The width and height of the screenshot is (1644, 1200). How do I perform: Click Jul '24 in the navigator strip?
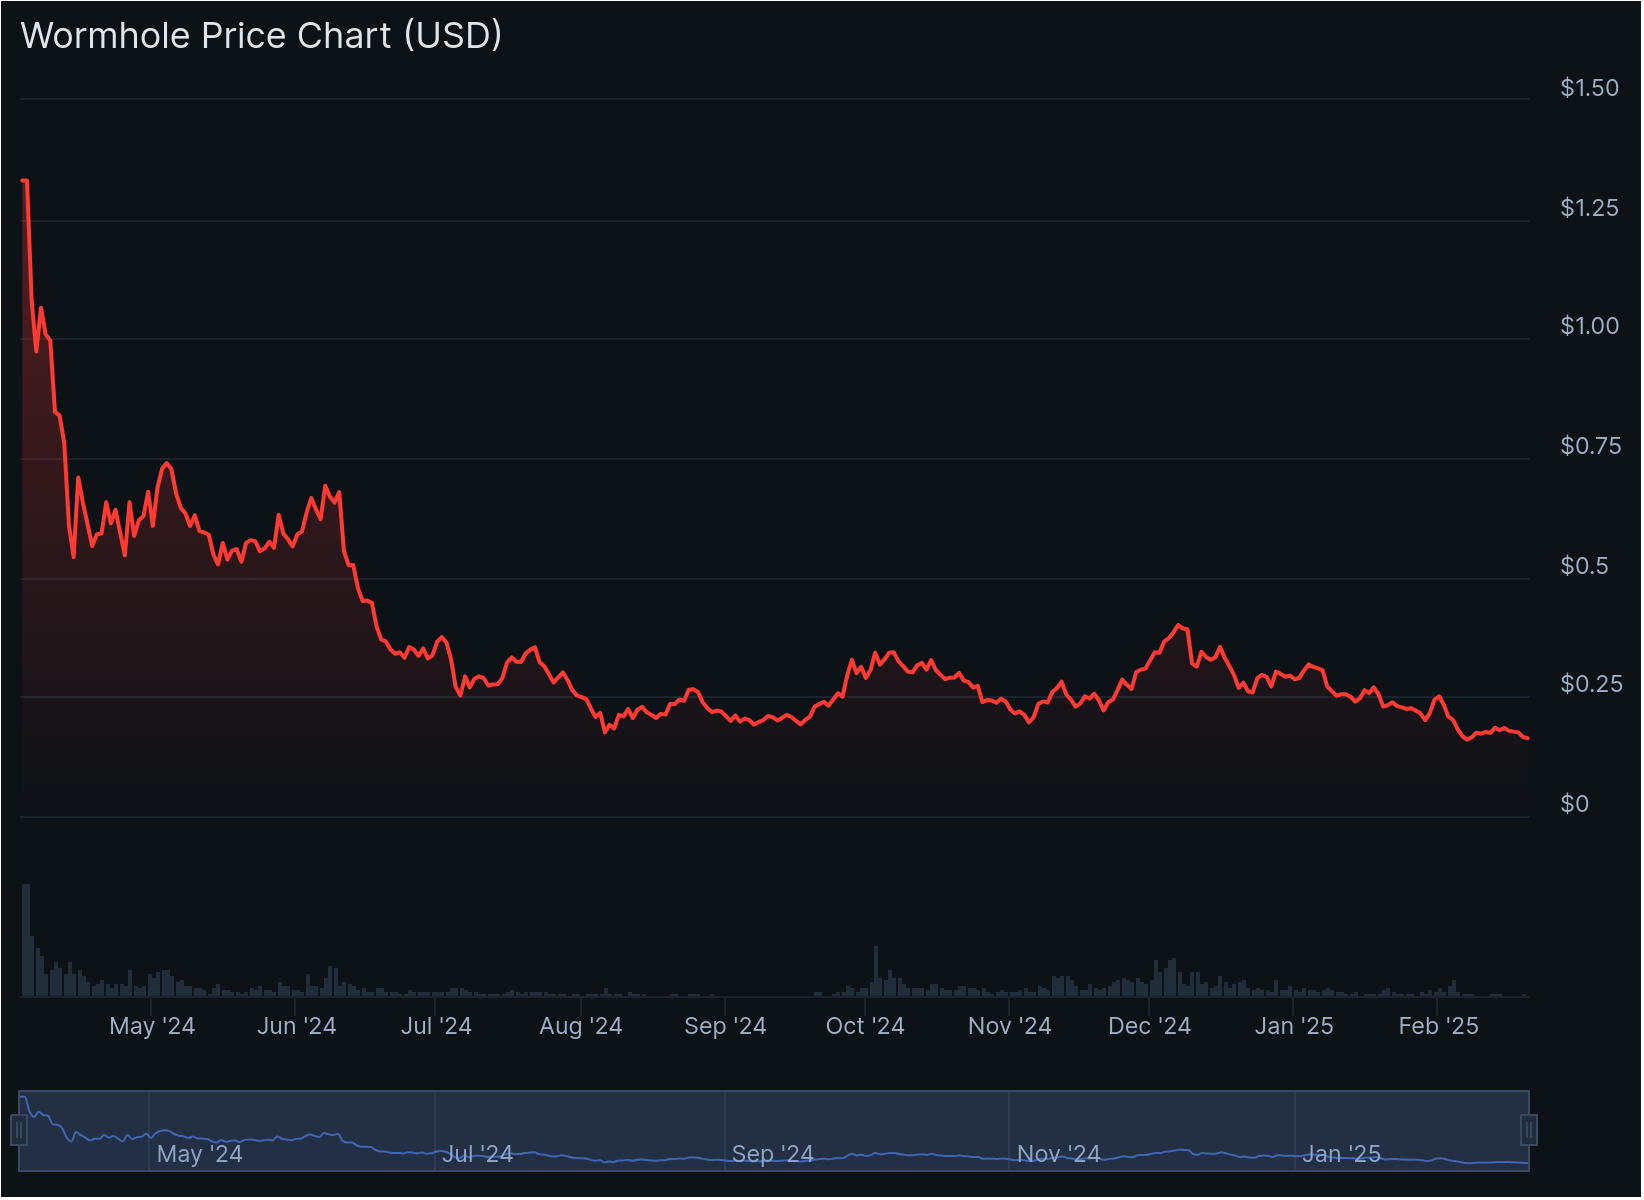tap(477, 1154)
